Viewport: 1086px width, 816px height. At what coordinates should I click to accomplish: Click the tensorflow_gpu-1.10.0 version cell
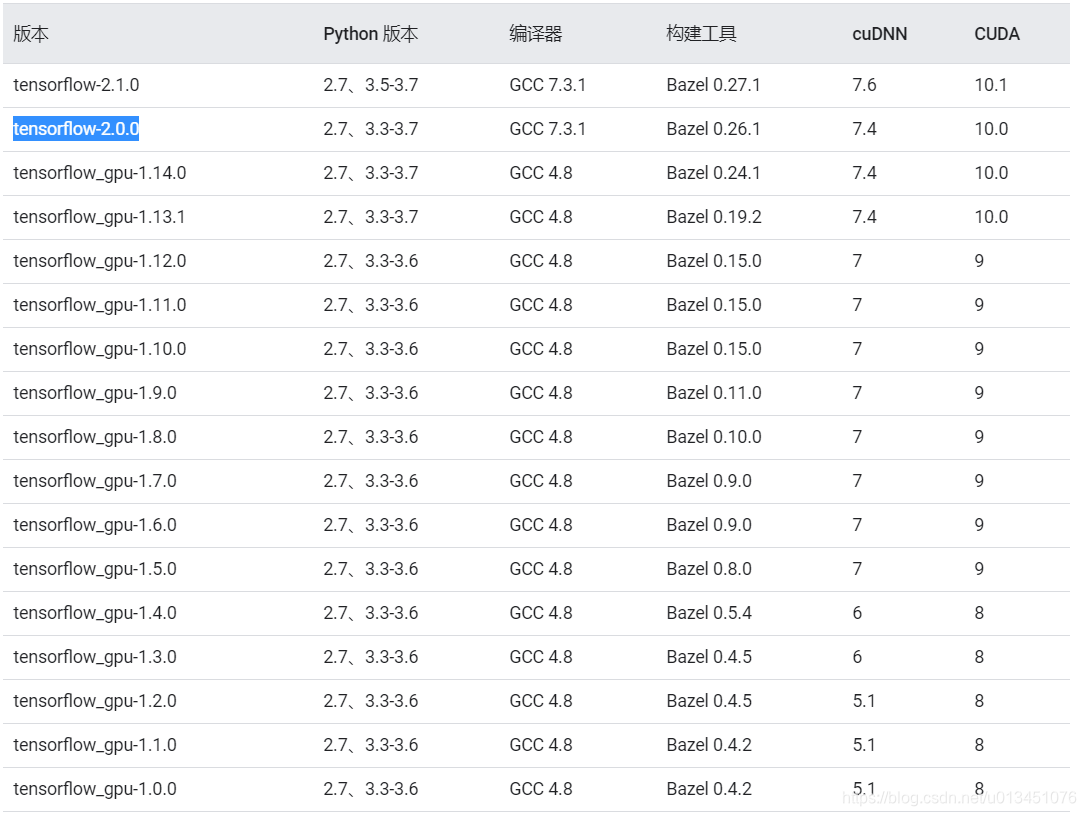(100, 349)
